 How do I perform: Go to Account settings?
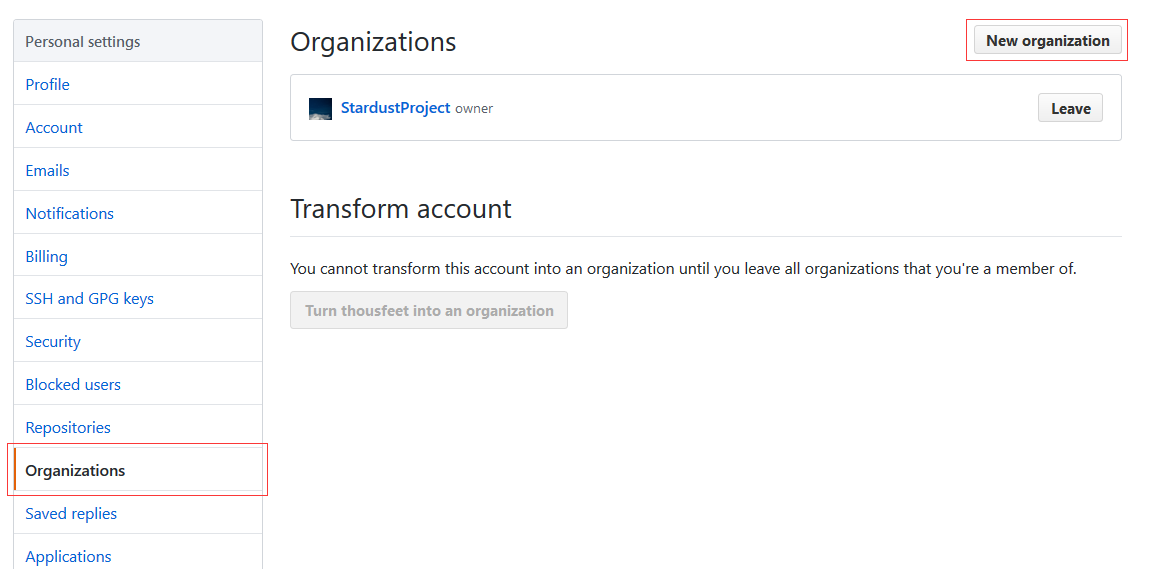click(x=54, y=127)
